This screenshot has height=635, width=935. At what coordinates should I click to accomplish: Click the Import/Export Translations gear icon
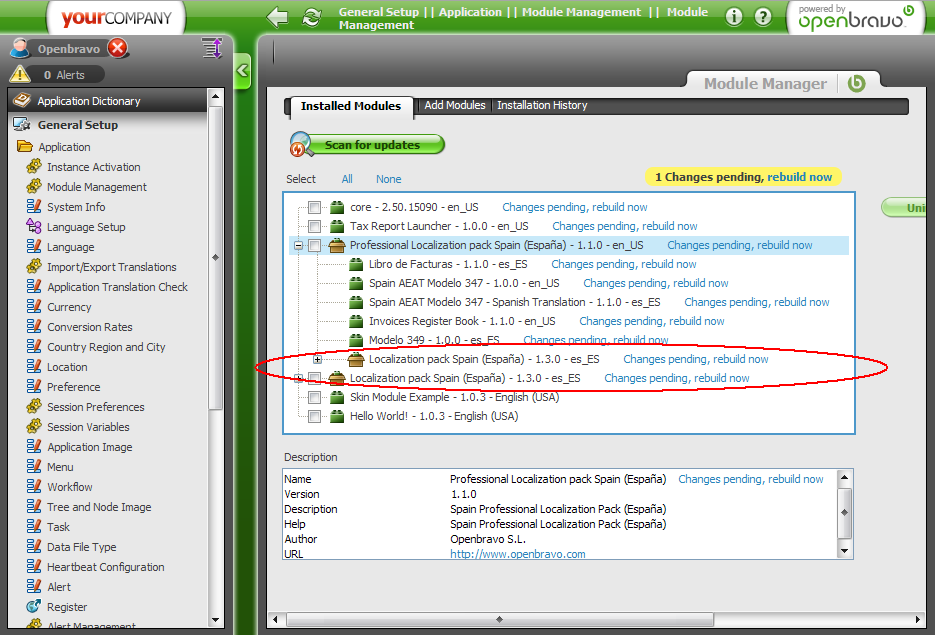click(x=34, y=266)
